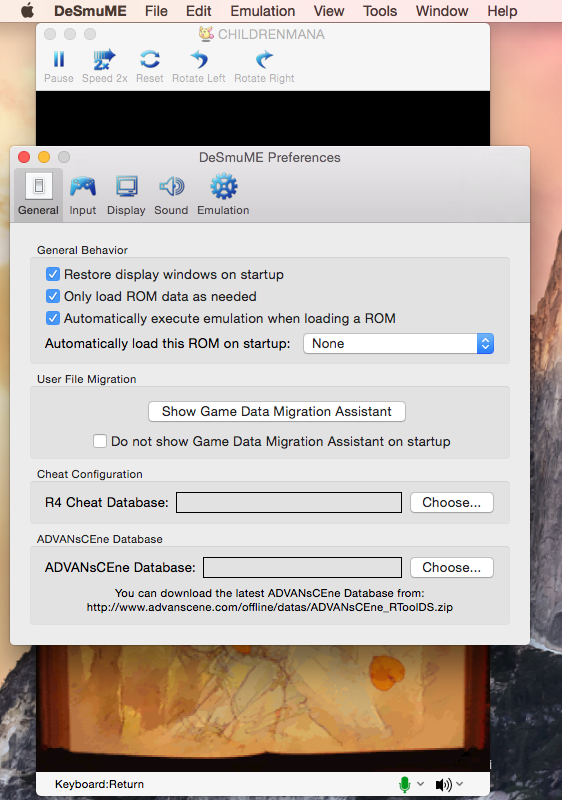Toggle Speed 2x in the CHILDRENMANA toolbar
Screen dimensions: 562x800
click(104, 66)
